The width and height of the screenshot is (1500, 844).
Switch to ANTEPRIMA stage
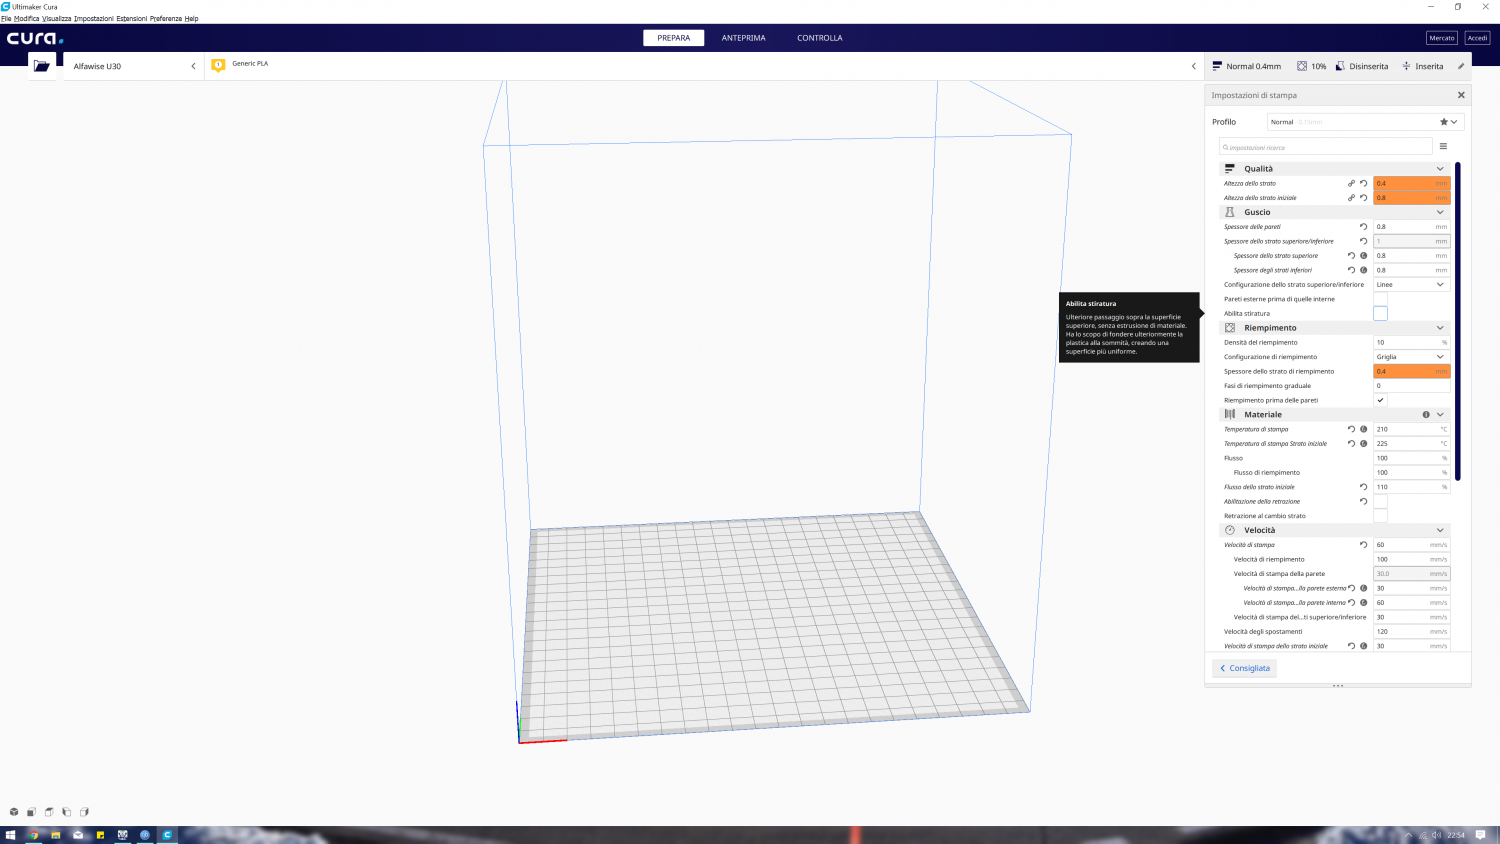[x=744, y=38]
